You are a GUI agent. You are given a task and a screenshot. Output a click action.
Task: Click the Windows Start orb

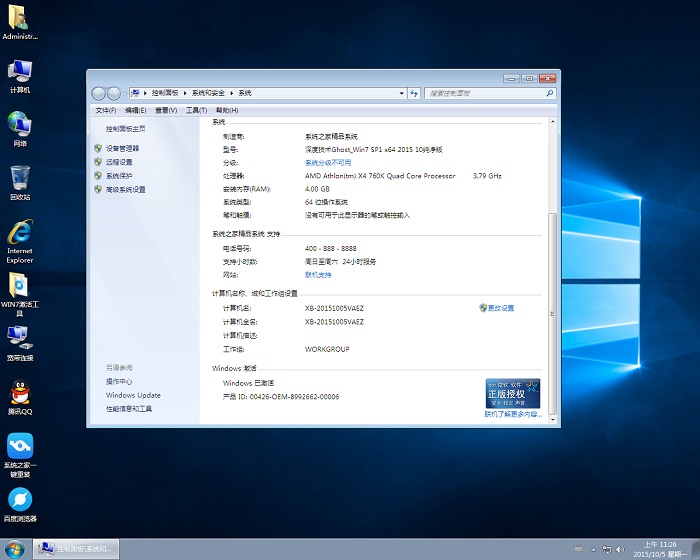(x=15, y=549)
